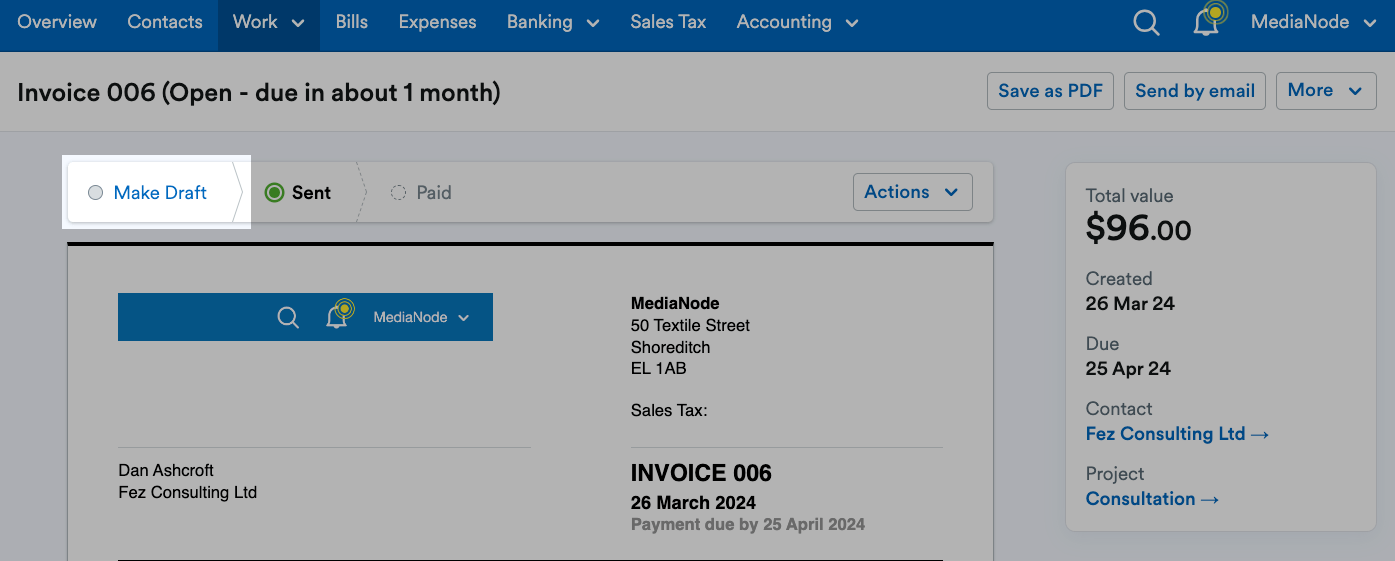Open Fez Consulting Ltd contact link
1395x561 pixels.
1177,434
